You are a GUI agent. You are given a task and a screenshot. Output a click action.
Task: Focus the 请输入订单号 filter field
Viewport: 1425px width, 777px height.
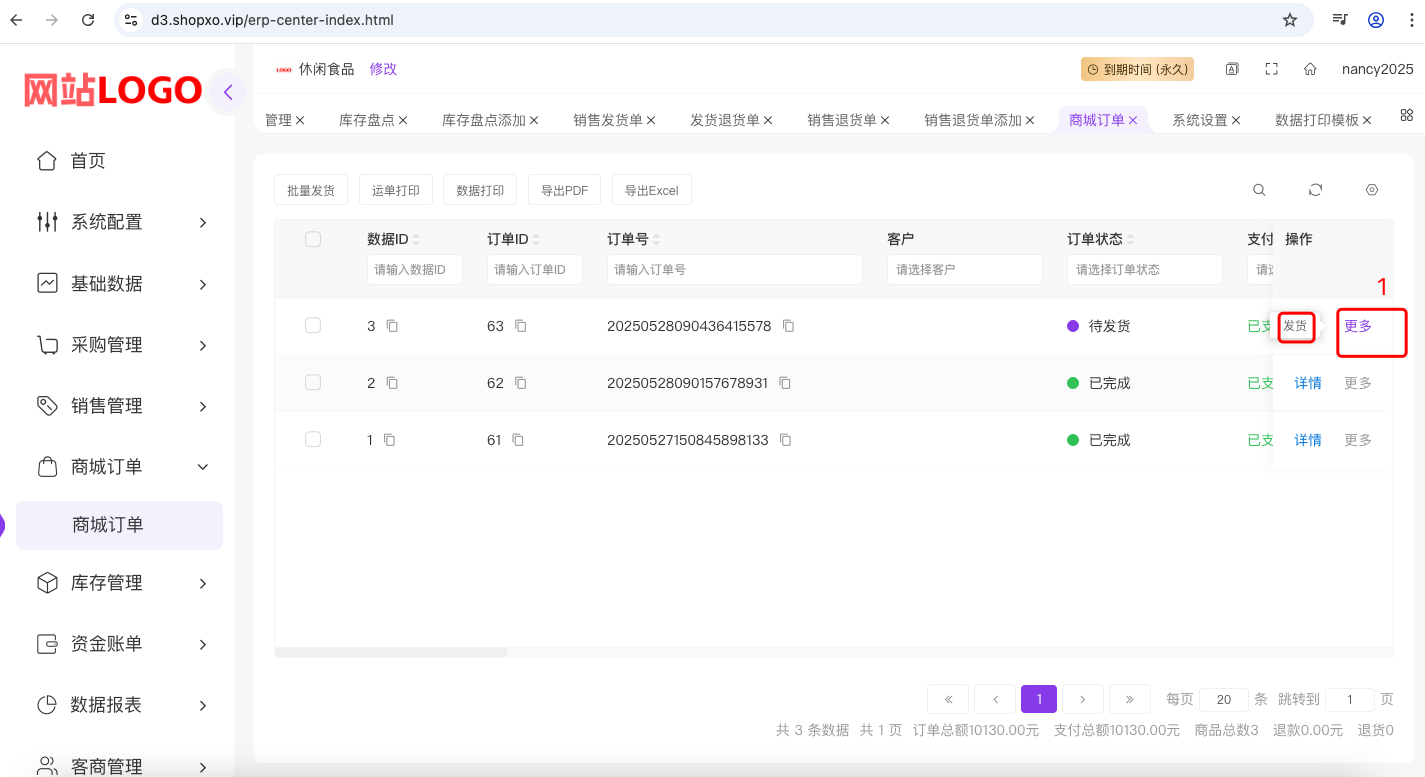[735, 269]
